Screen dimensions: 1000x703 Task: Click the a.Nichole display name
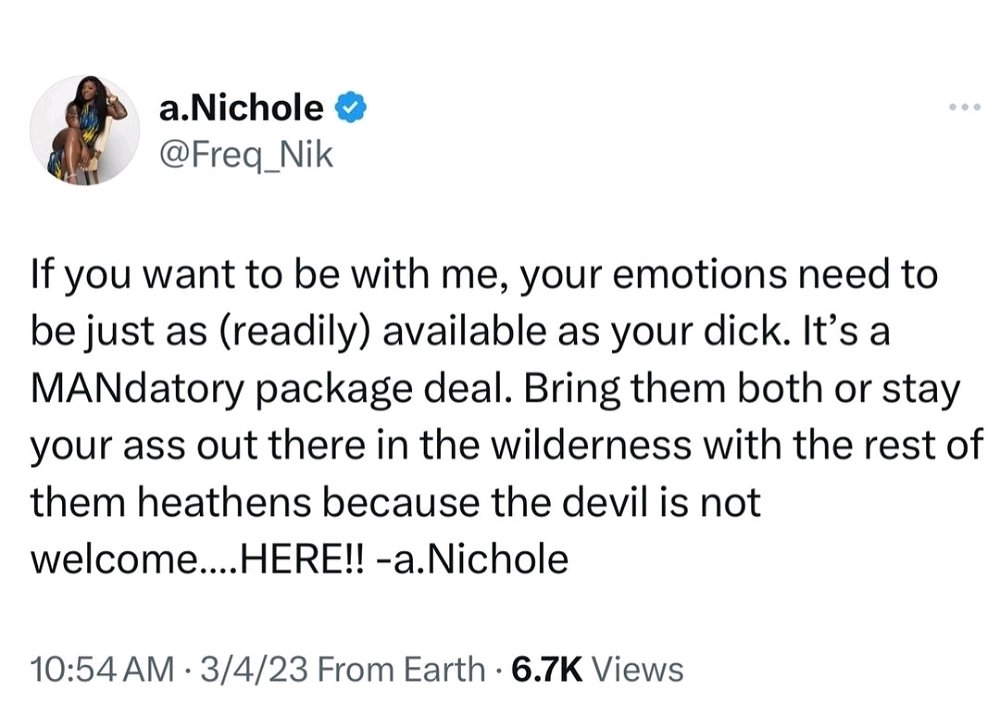(x=241, y=107)
